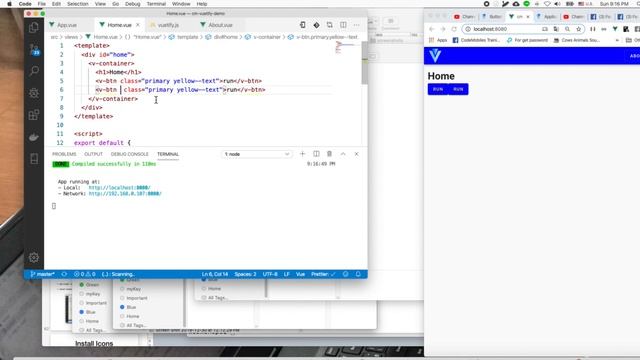The height and width of the screenshot is (360, 640).
Task: Click the Vuetify logo in the web page header
Action: point(435,56)
